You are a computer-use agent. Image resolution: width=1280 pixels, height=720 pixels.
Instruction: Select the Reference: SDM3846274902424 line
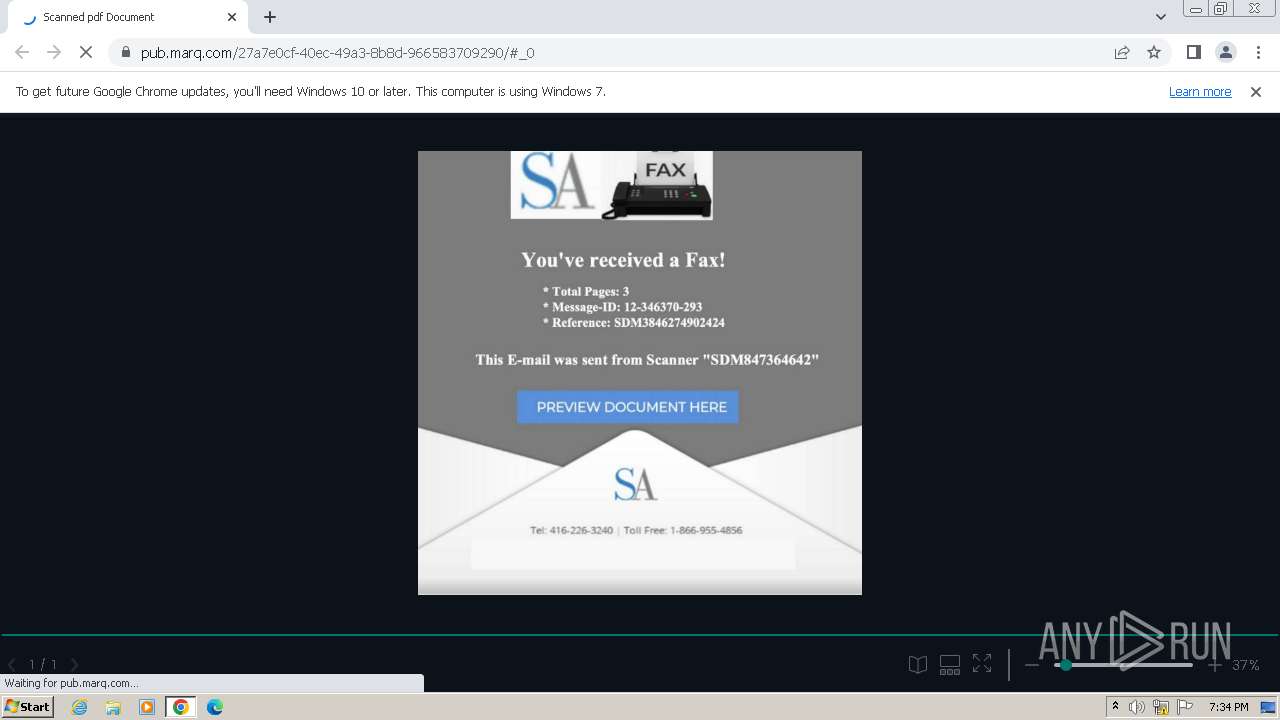633,323
